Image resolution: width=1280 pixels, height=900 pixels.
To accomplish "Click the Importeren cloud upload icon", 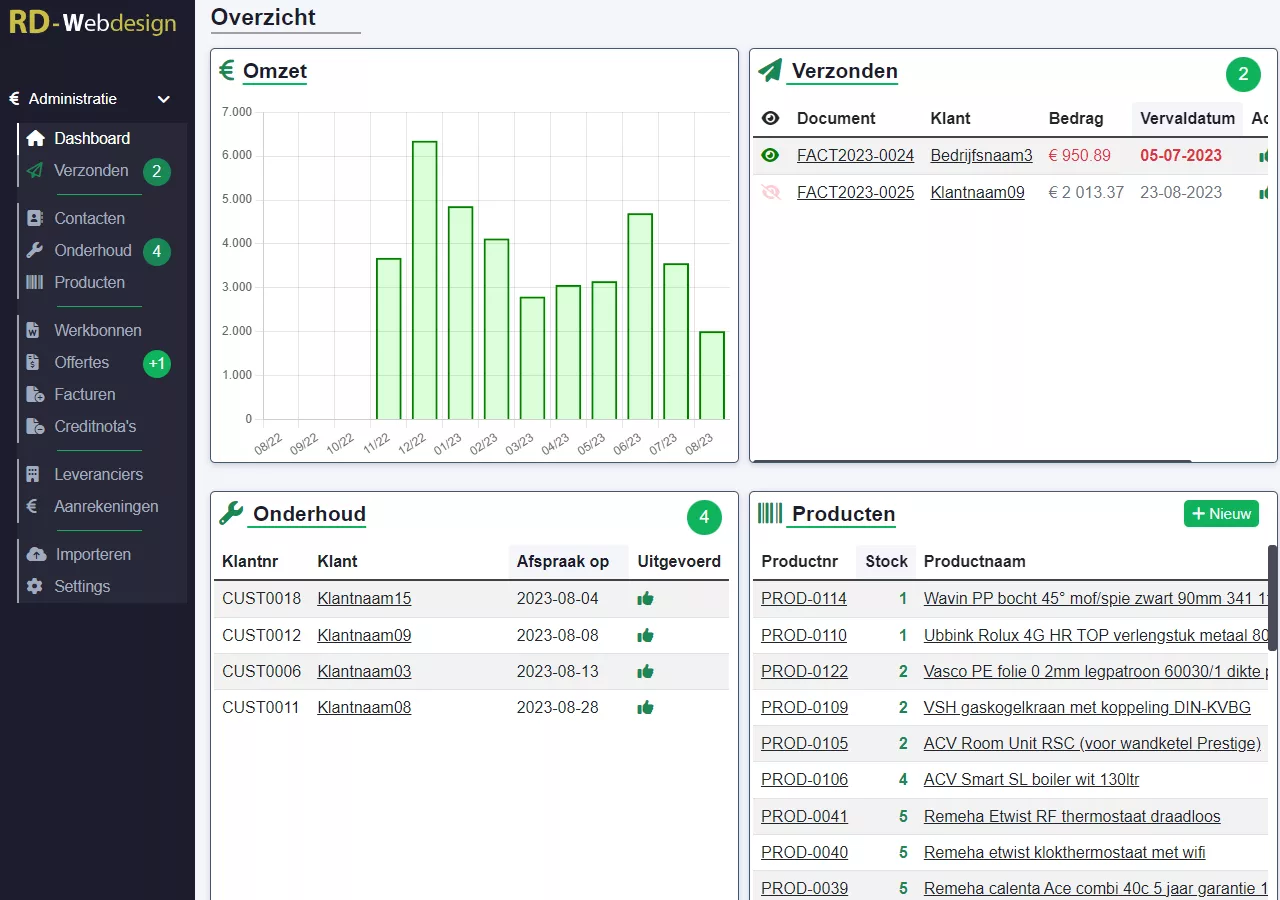I will [35, 554].
